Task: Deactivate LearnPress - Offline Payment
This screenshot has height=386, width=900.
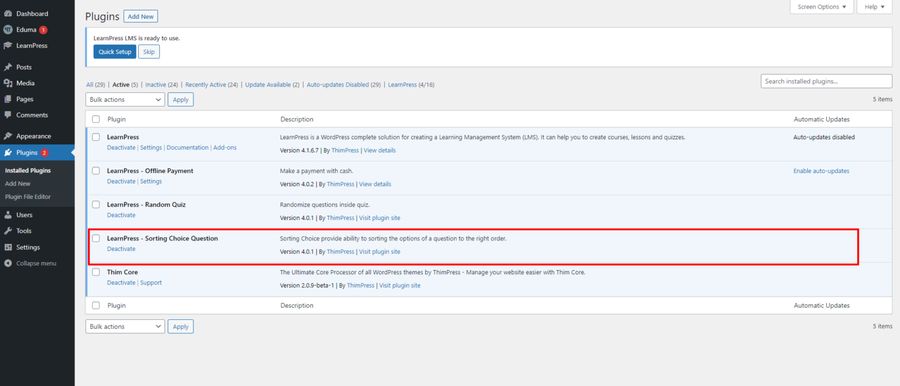Action: pos(121,181)
